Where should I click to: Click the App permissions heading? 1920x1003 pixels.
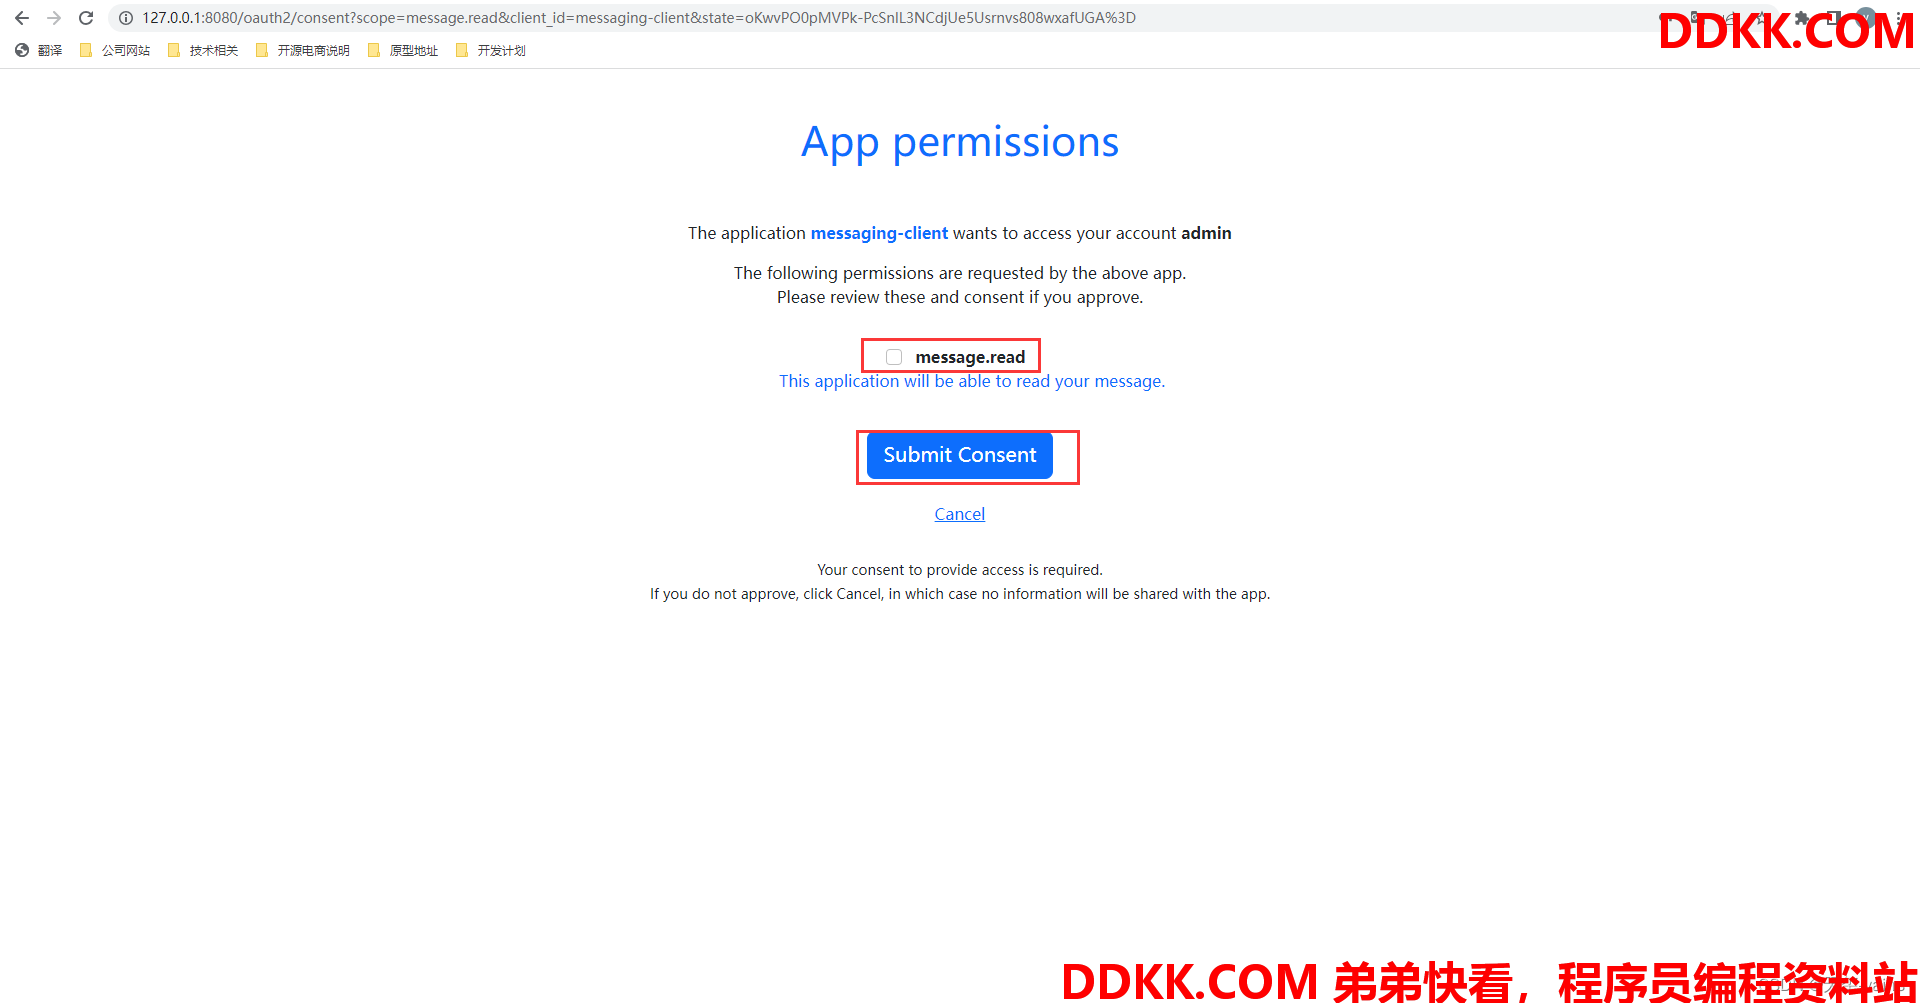(x=960, y=142)
